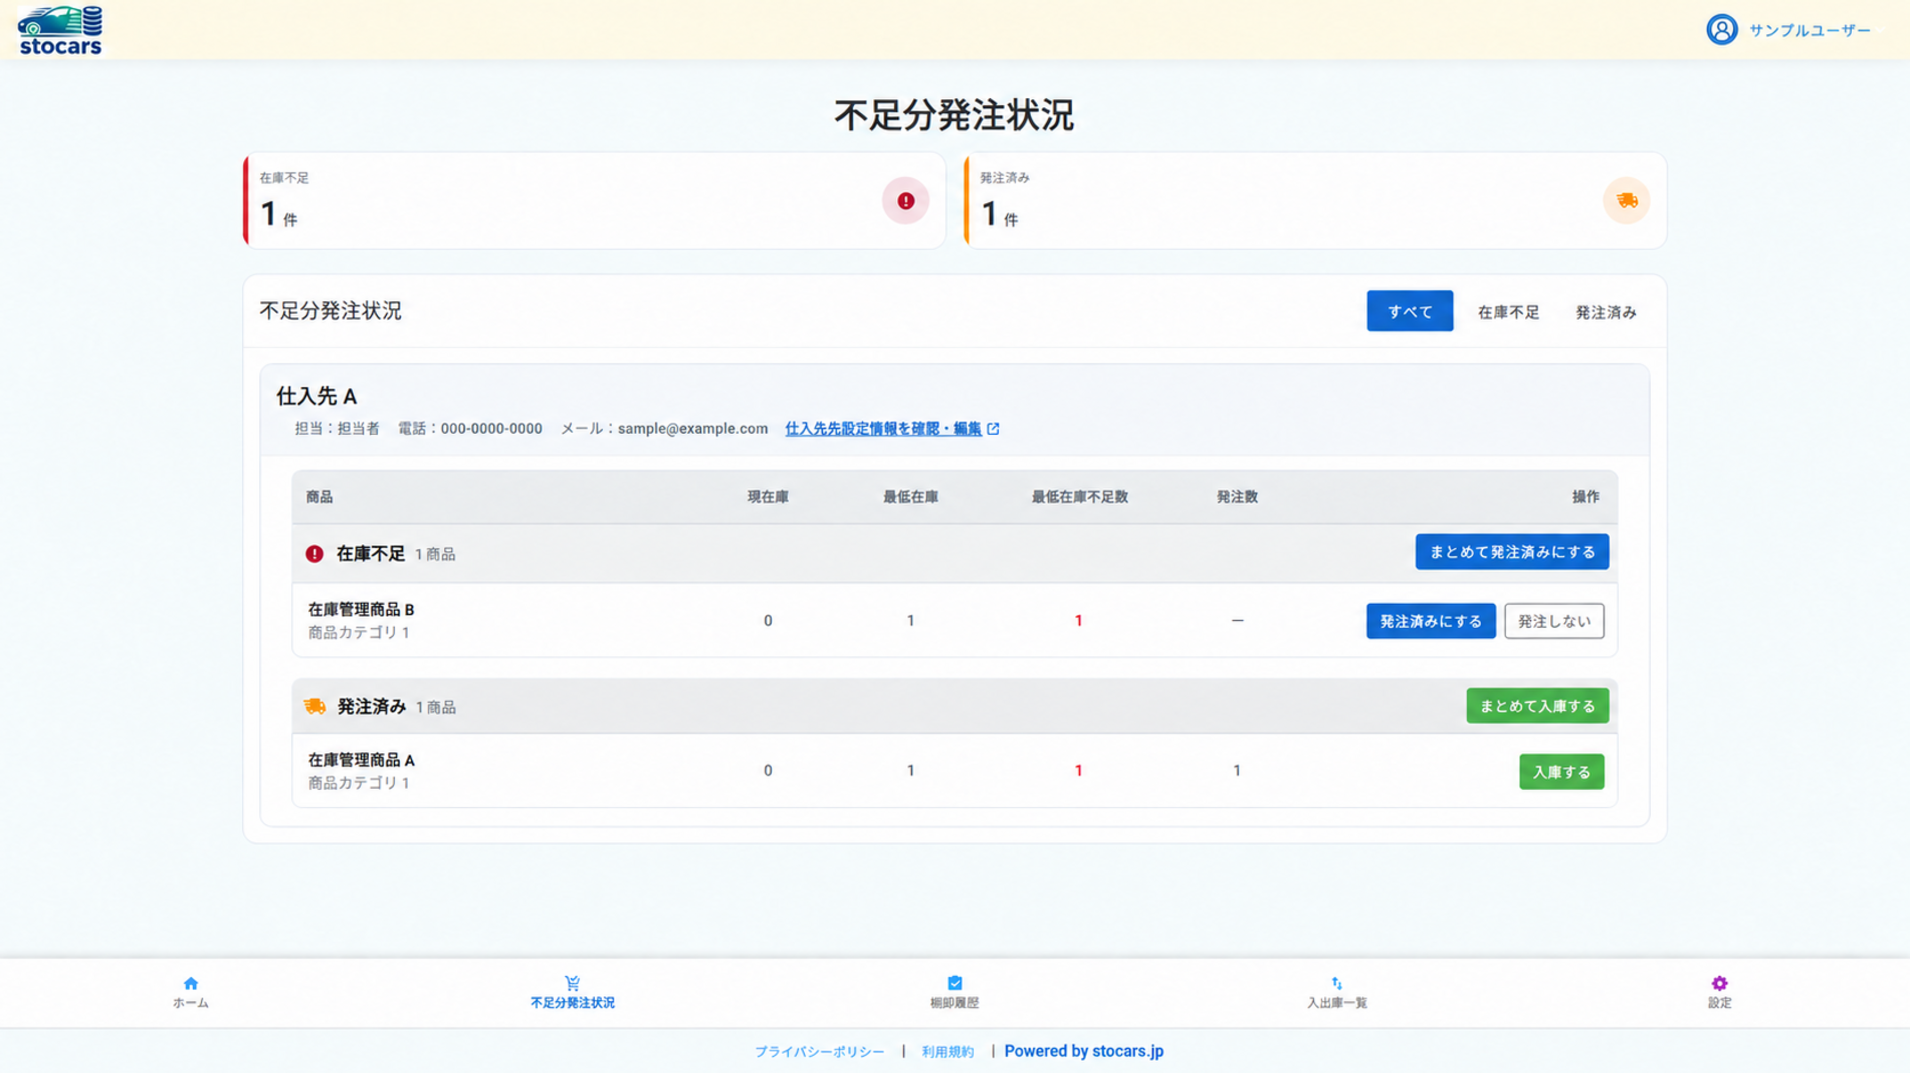Screen dimensions: 1910x1073
Task: Open 入出庫一覧 arrows icon
Action: click(1337, 983)
